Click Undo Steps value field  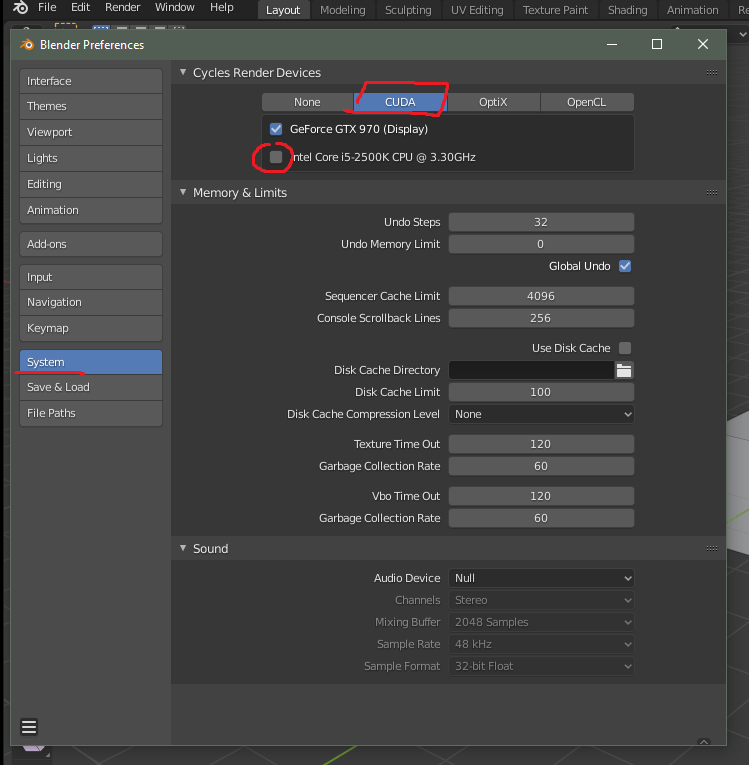pos(541,222)
